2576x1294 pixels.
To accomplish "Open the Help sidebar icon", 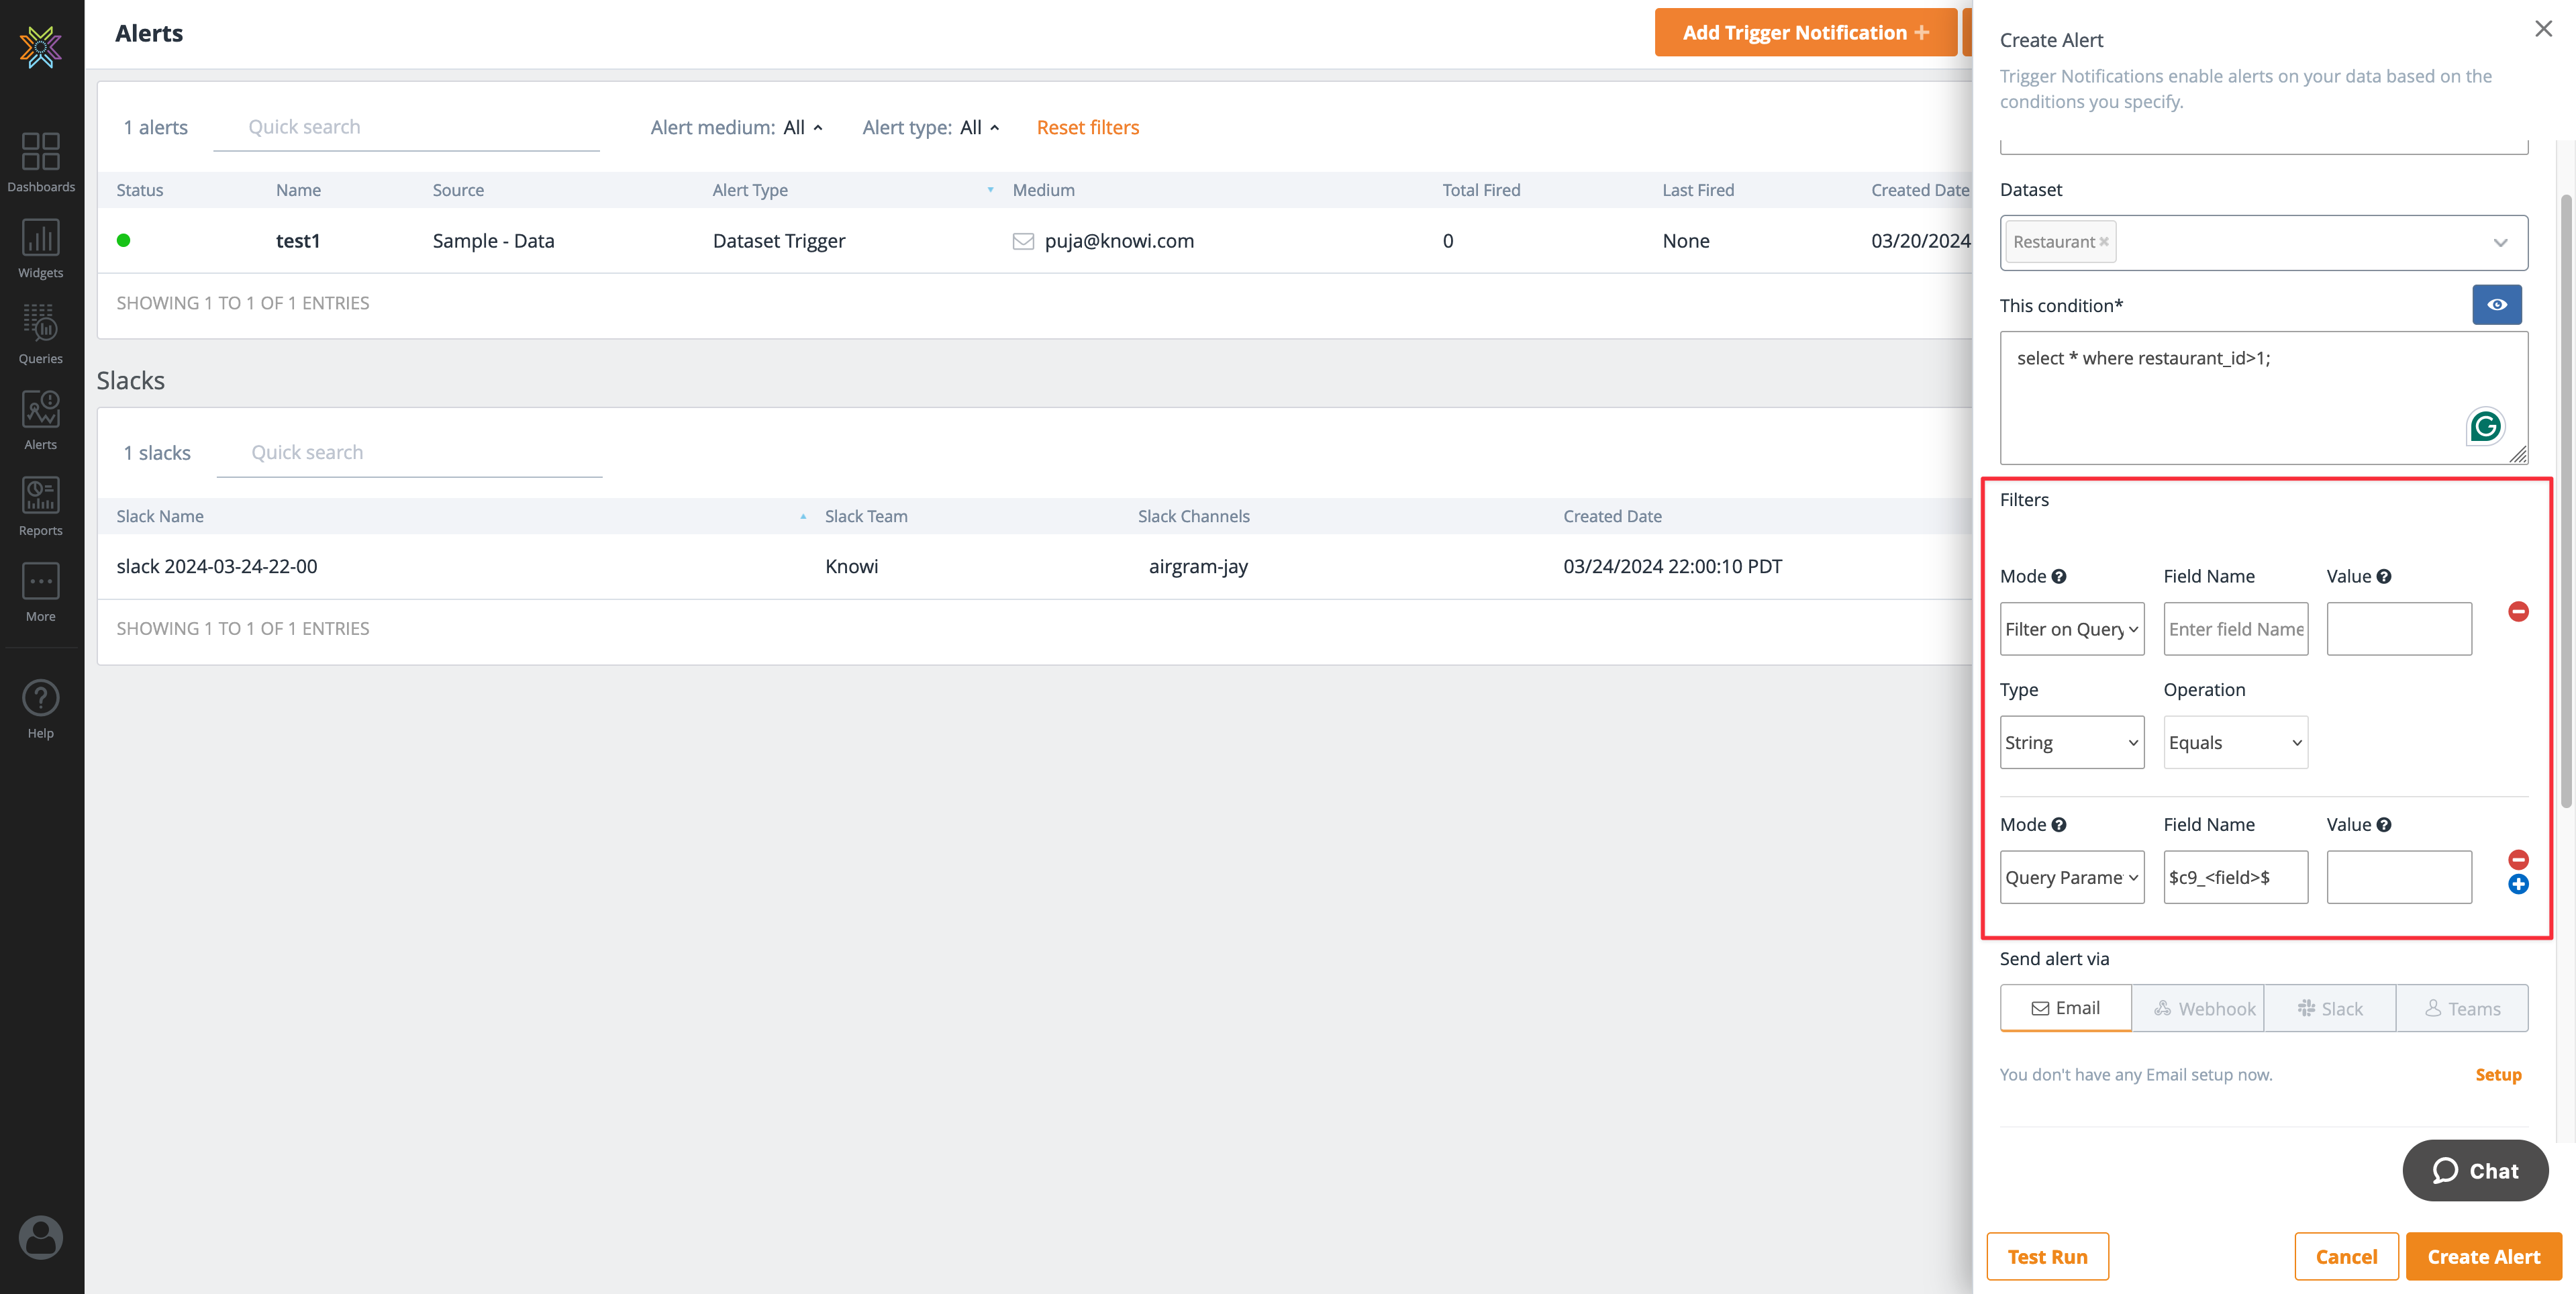I will (x=41, y=709).
